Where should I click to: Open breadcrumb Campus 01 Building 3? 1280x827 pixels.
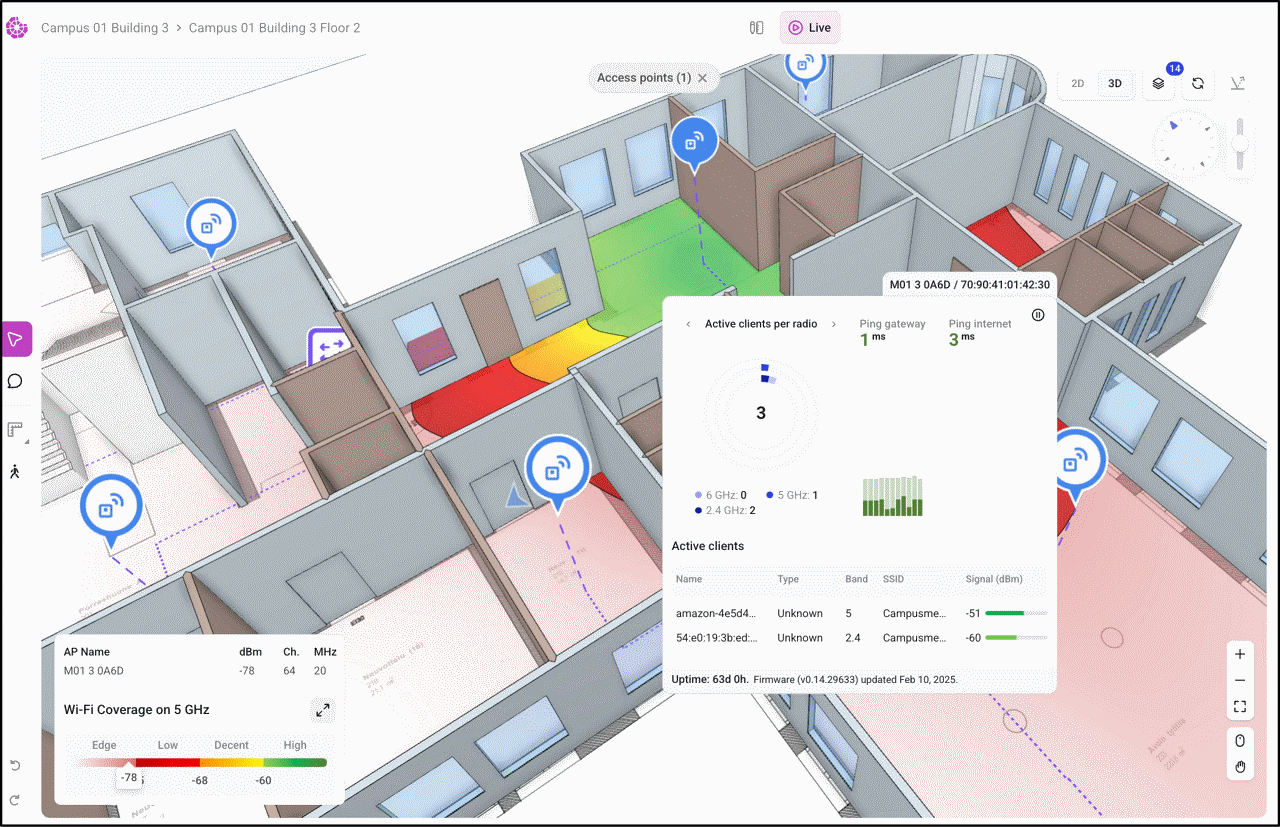pyautogui.click(x=105, y=28)
